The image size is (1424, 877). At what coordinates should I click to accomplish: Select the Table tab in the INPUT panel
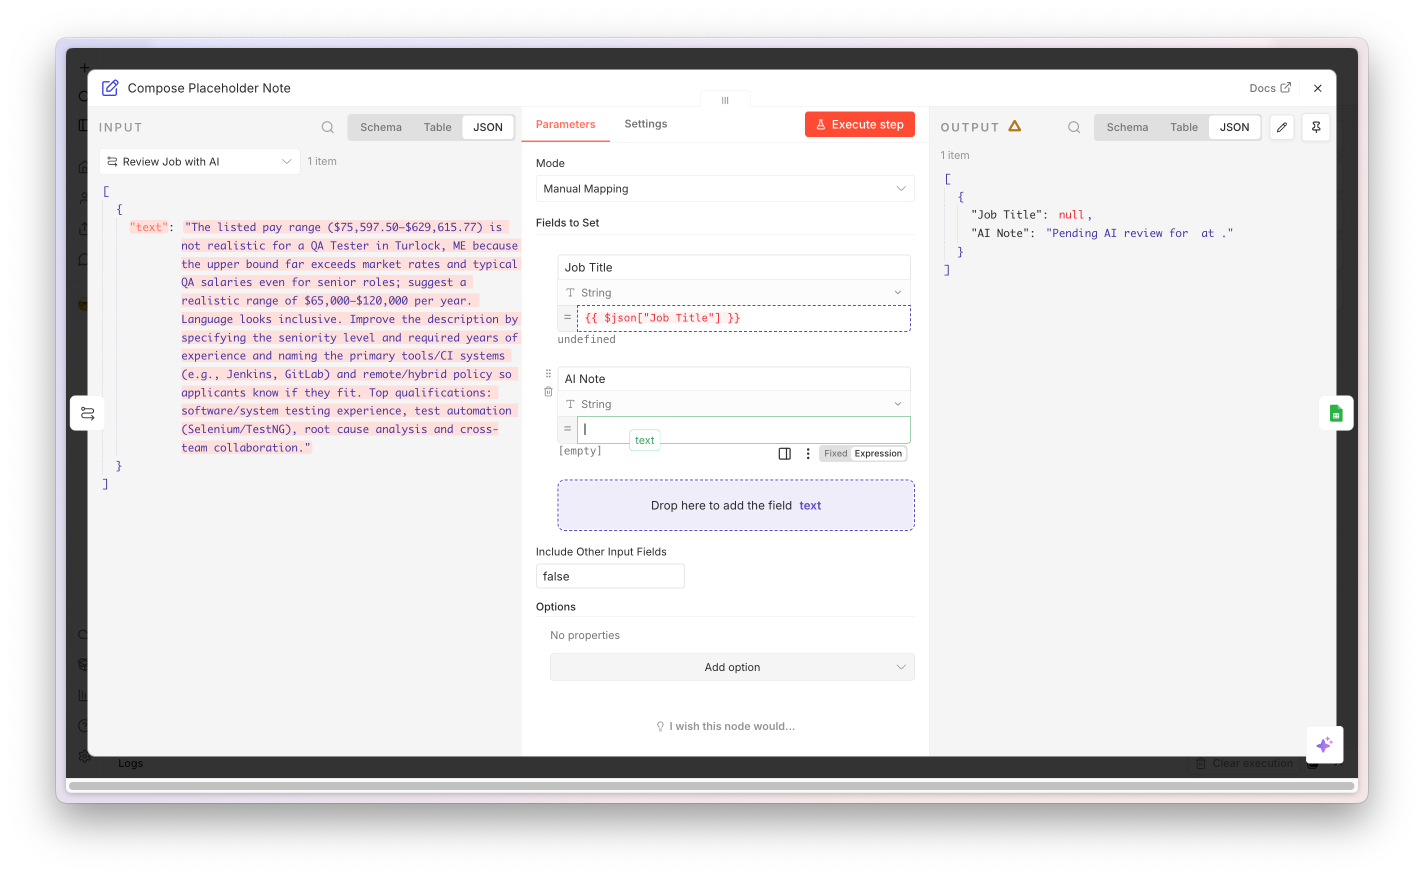[x=437, y=127]
